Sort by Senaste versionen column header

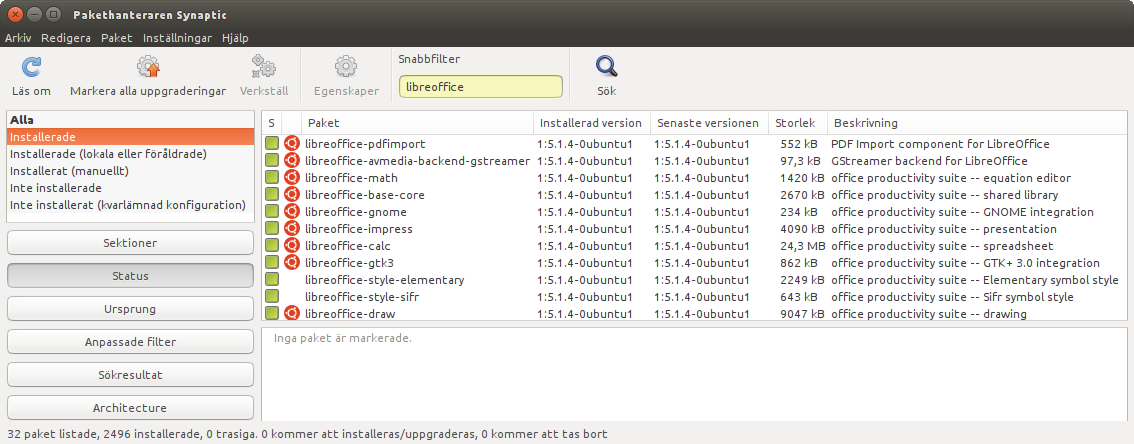(x=709, y=123)
